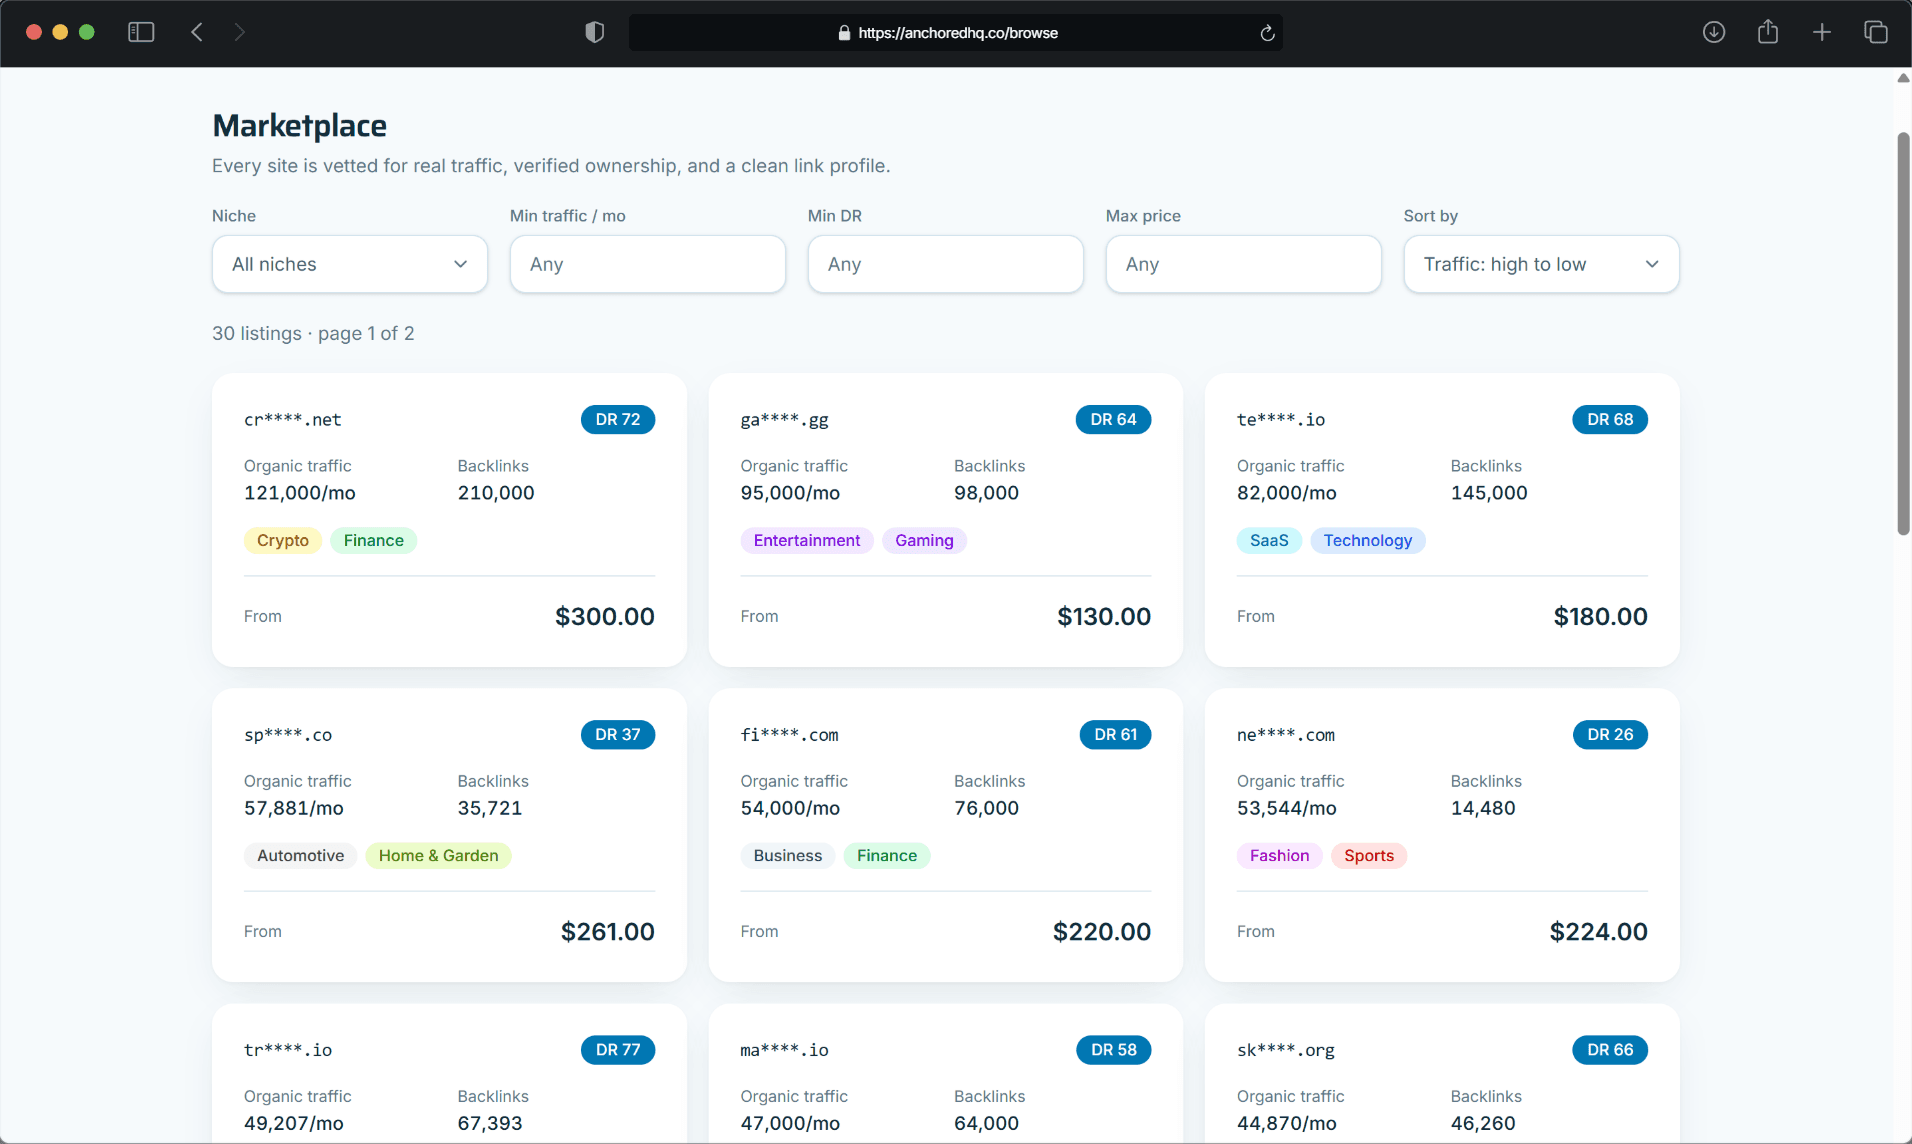This screenshot has width=1912, height=1144.
Task: Click the address bar URL field
Action: click(956, 33)
